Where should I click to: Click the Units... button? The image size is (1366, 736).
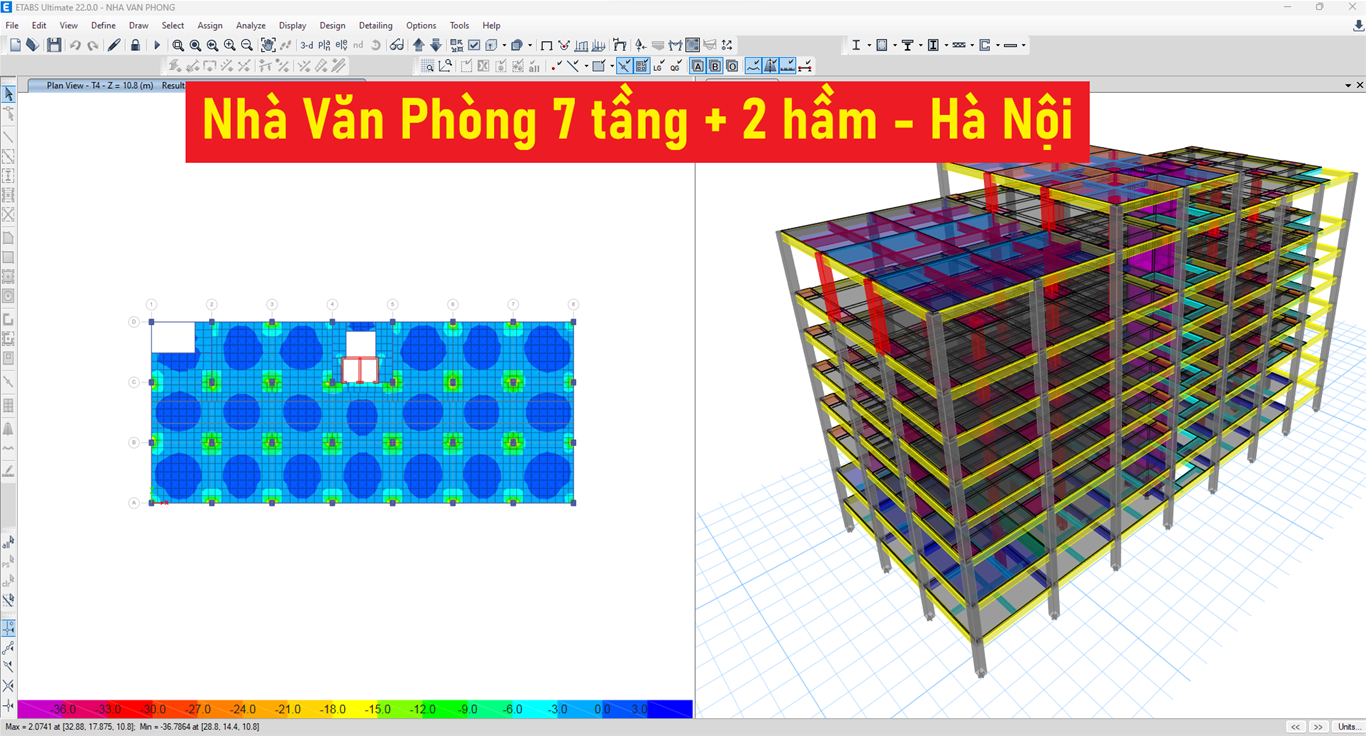(1348, 727)
